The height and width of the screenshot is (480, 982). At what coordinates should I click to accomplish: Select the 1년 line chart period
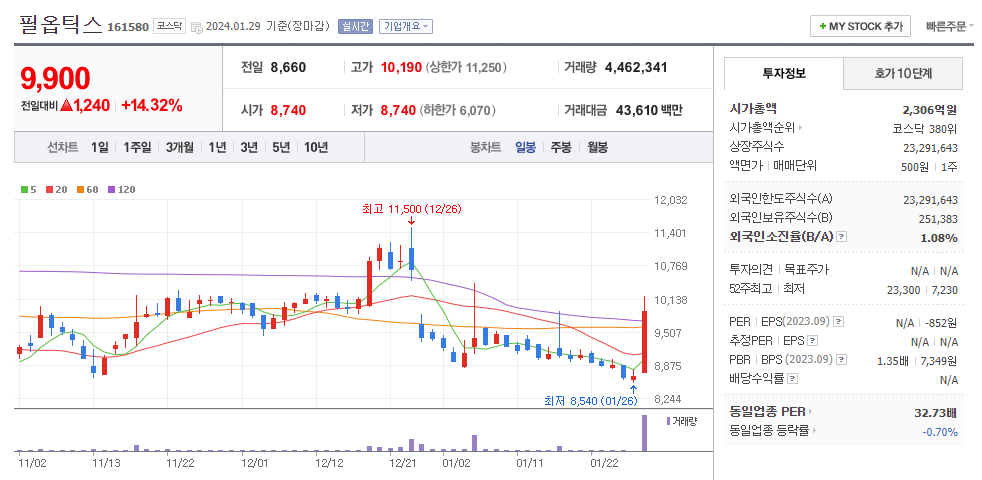point(217,148)
